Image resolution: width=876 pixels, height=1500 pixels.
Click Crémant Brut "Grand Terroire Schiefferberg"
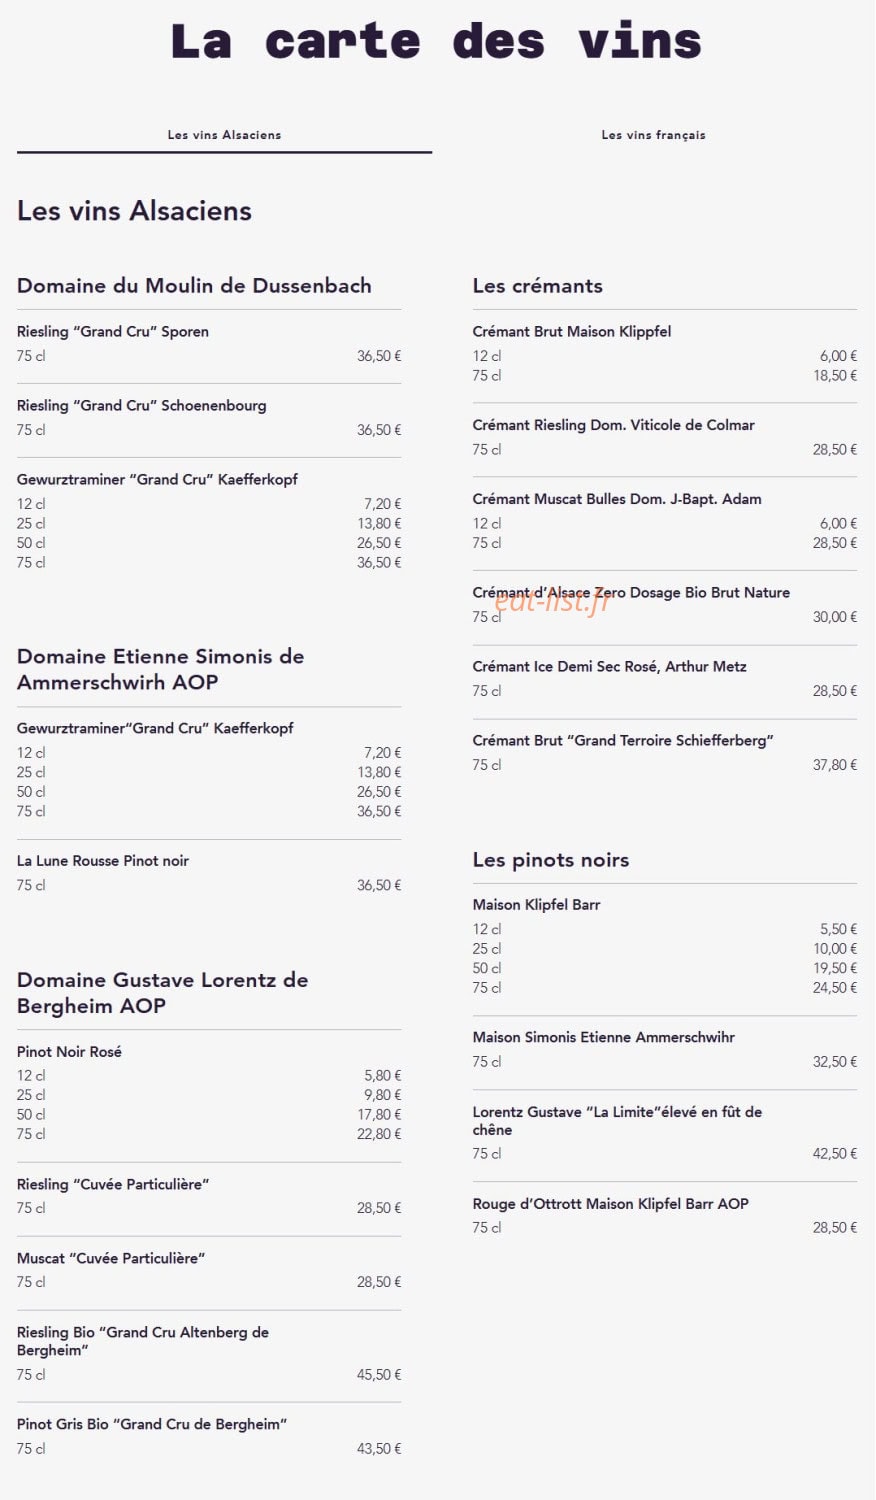click(x=623, y=741)
